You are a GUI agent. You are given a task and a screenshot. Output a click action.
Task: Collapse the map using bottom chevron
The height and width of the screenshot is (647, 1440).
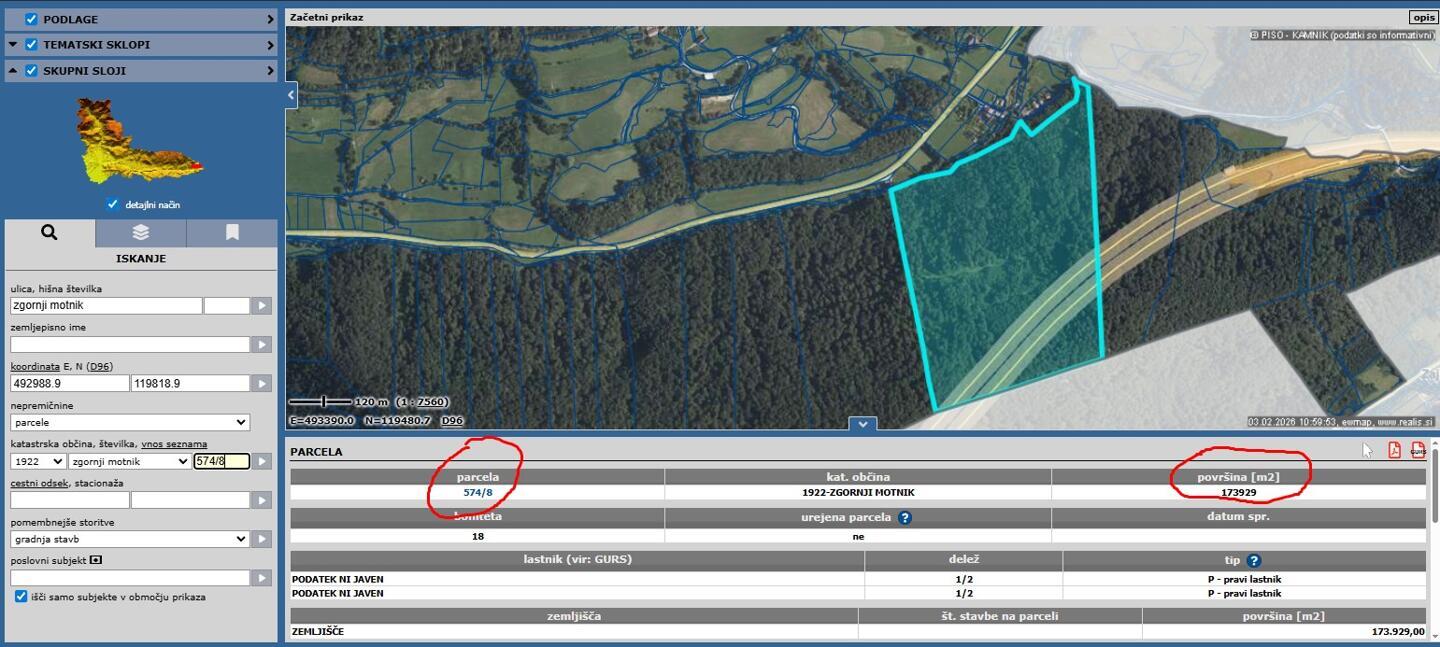pos(862,424)
